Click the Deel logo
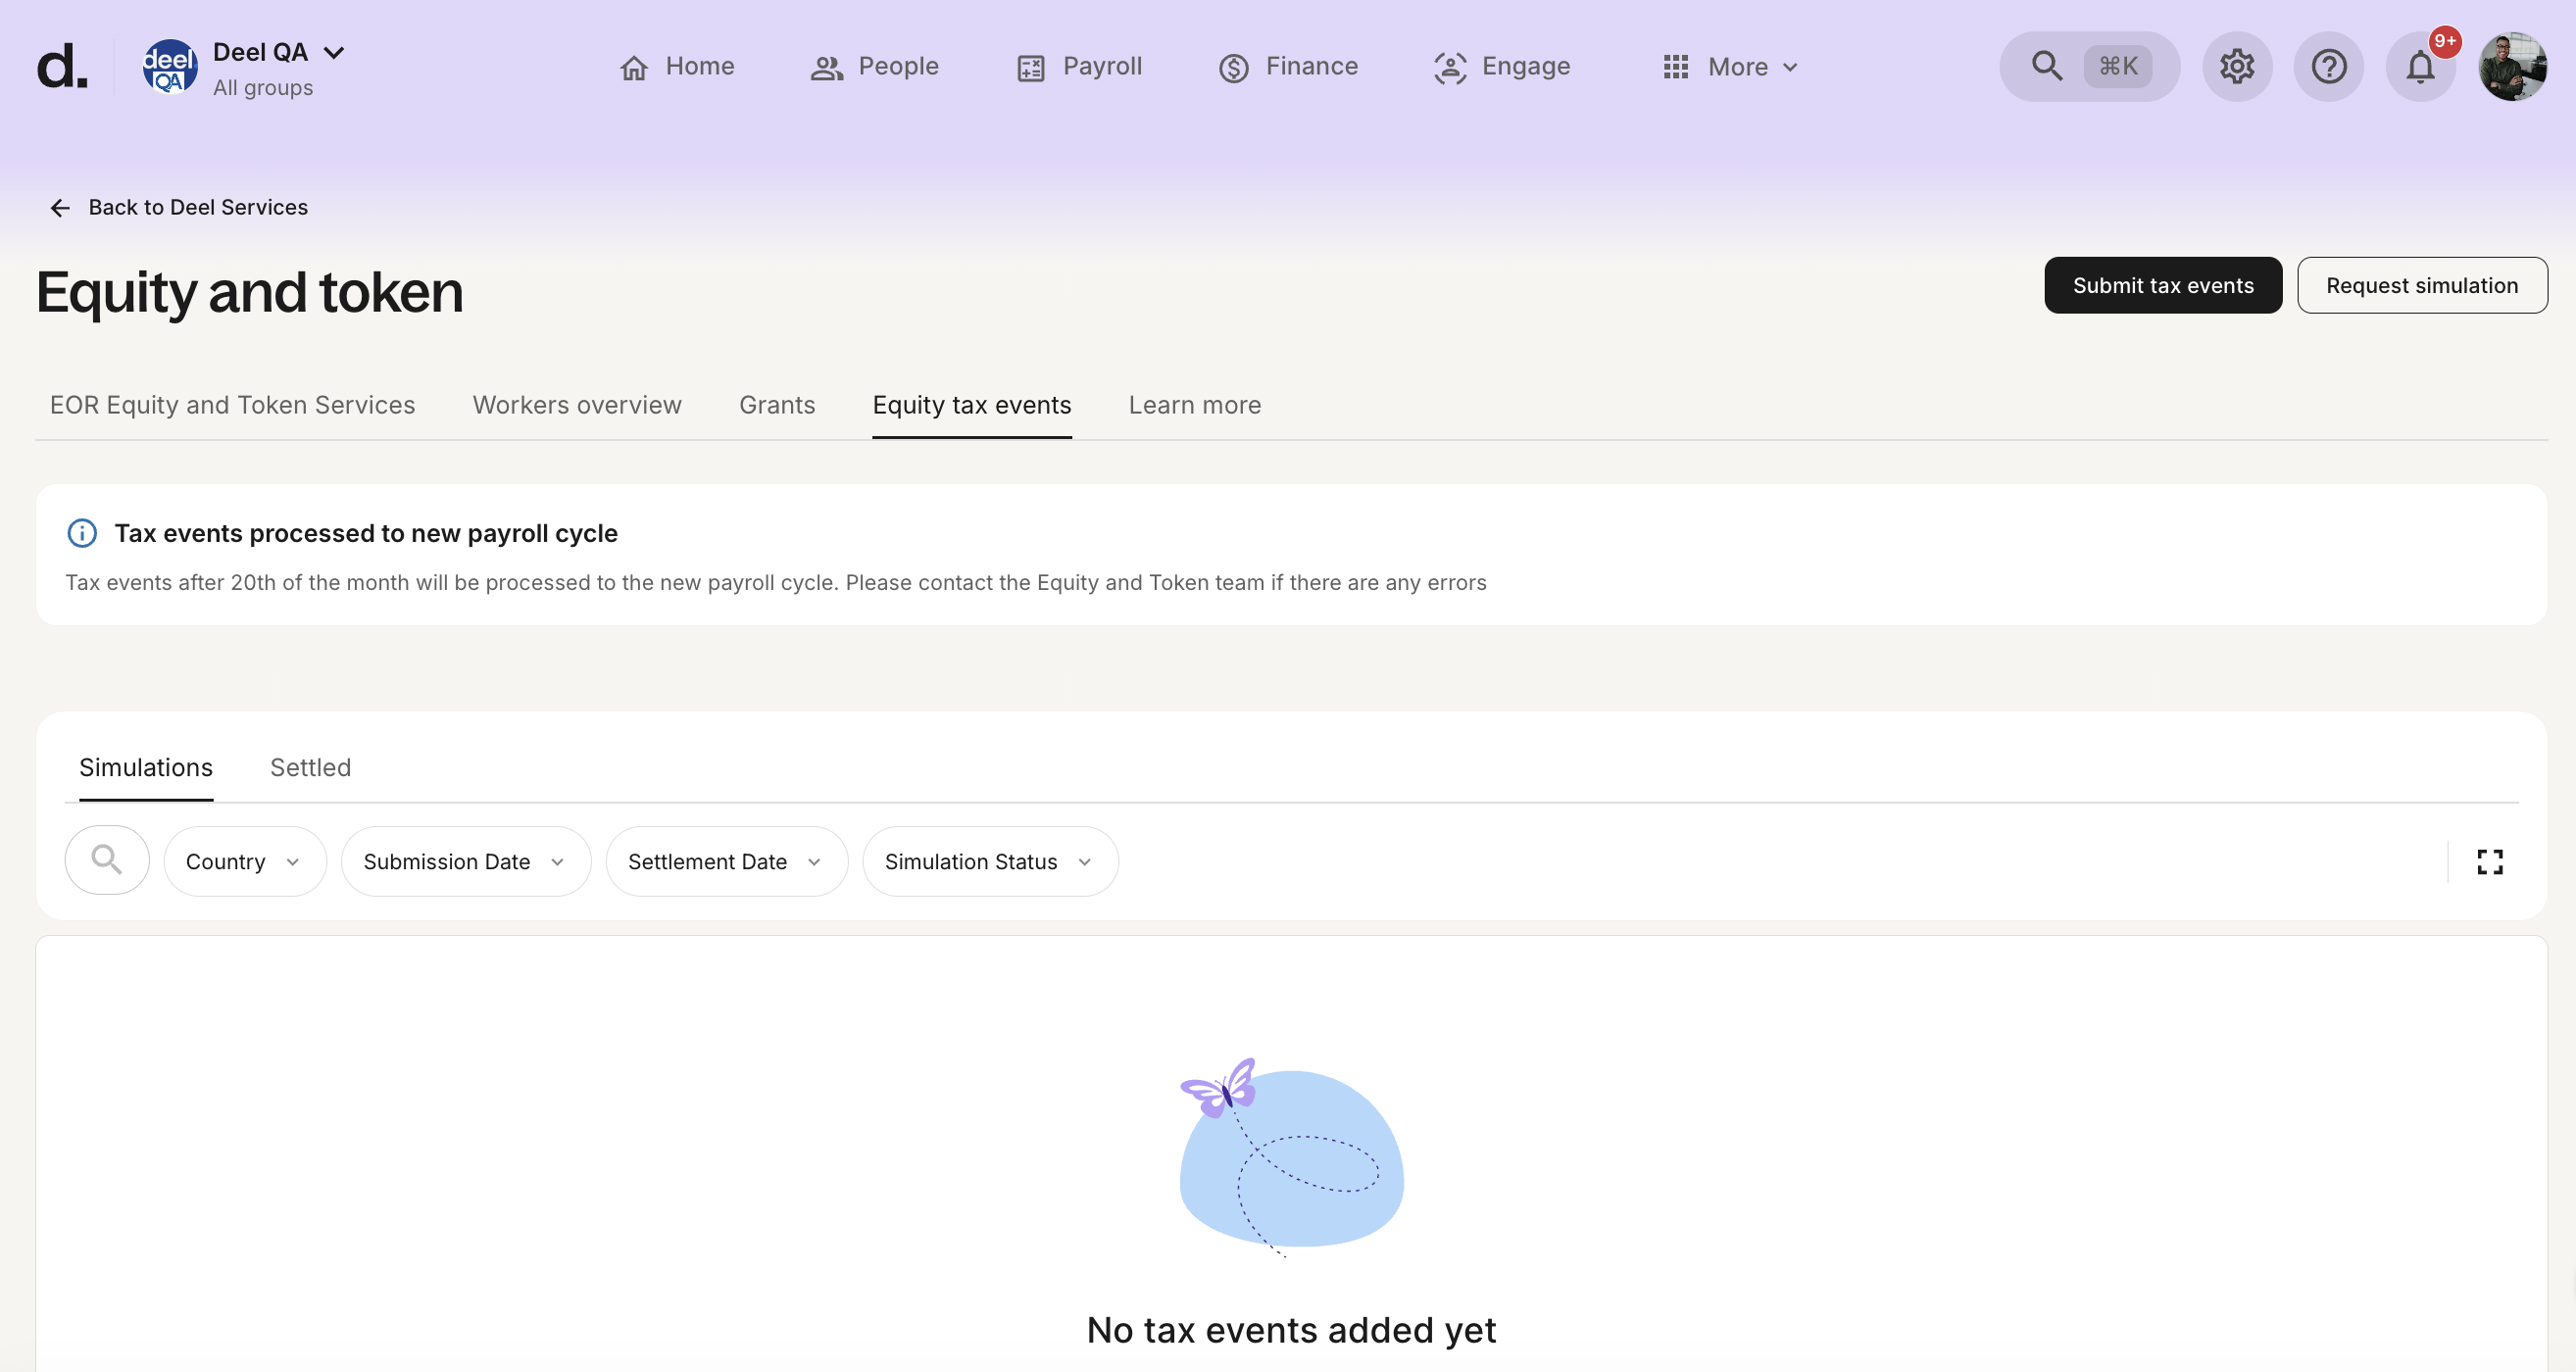2576x1372 pixels. click(x=61, y=66)
